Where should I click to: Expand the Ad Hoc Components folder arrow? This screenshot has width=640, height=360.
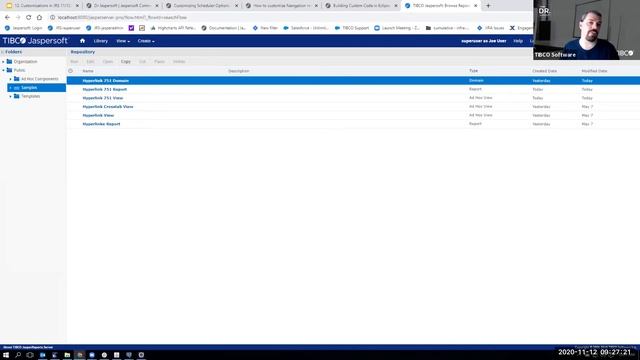11,79
